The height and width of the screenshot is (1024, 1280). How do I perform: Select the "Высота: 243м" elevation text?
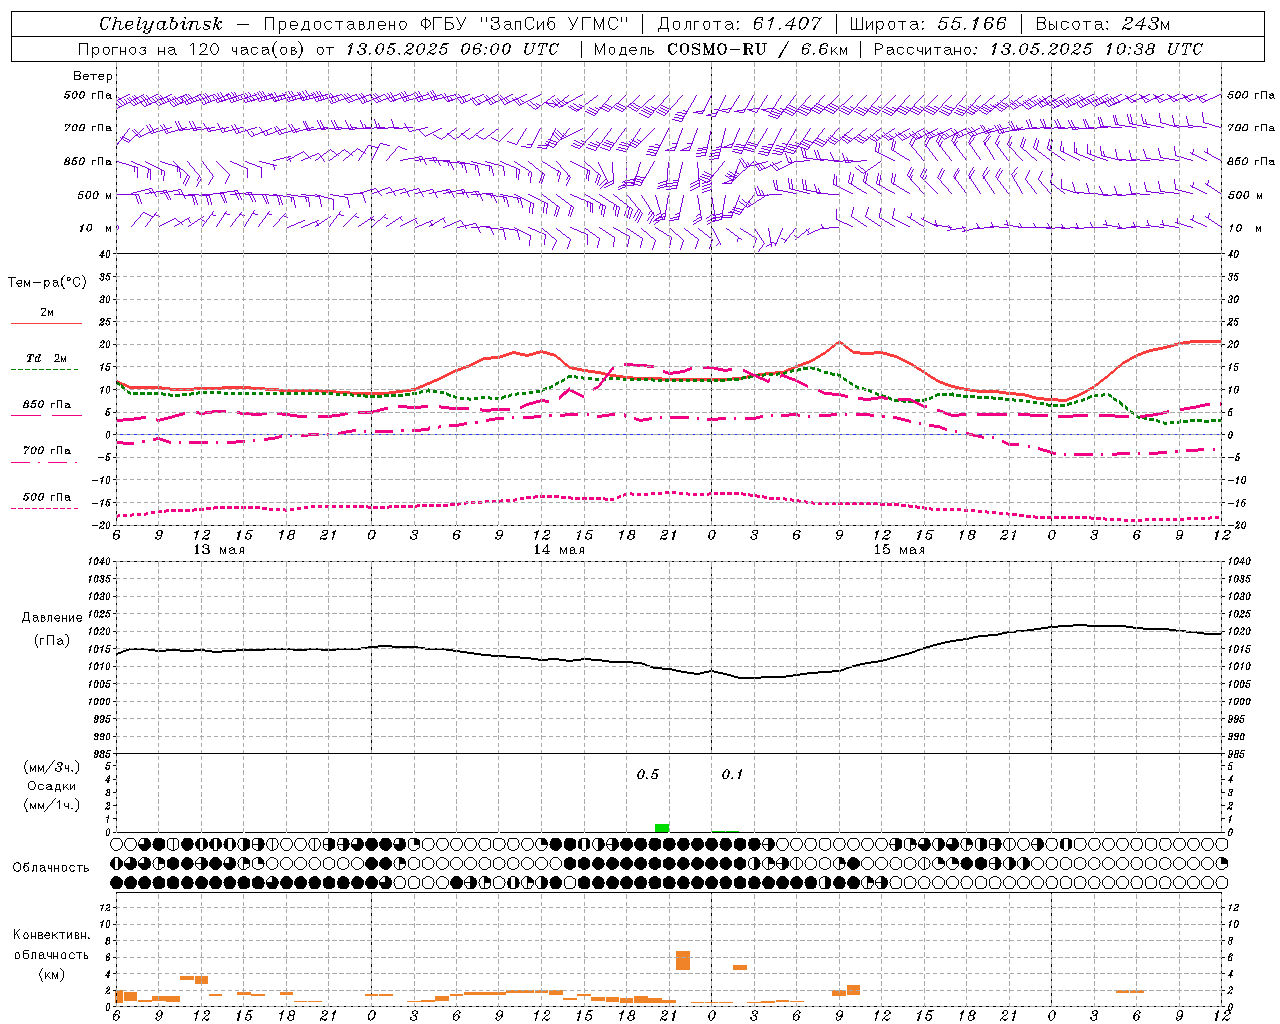tap(1102, 24)
